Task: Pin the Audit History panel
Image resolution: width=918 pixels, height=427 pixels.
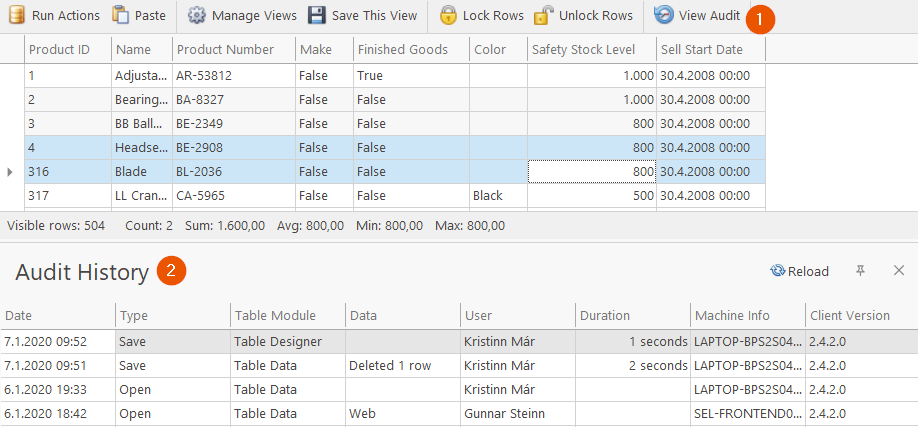Action: click(860, 271)
